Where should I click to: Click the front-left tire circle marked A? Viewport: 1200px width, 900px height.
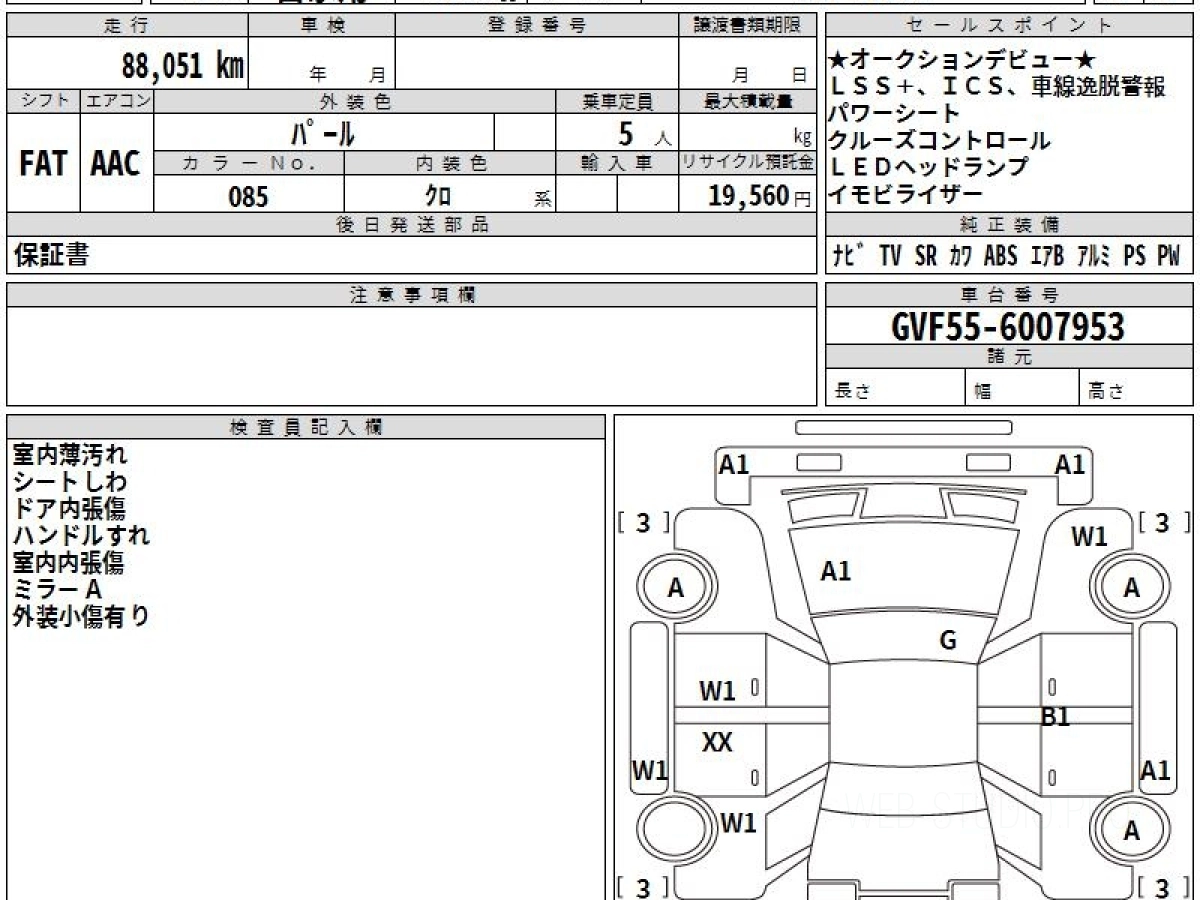677,588
